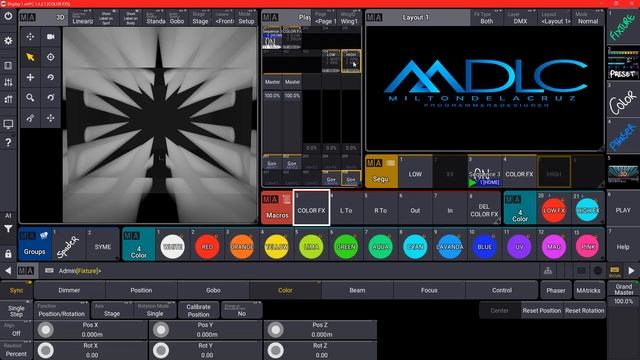Open the Phaser button
Image resolution: width=640 pixels, height=360 pixels.
point(556,290)
